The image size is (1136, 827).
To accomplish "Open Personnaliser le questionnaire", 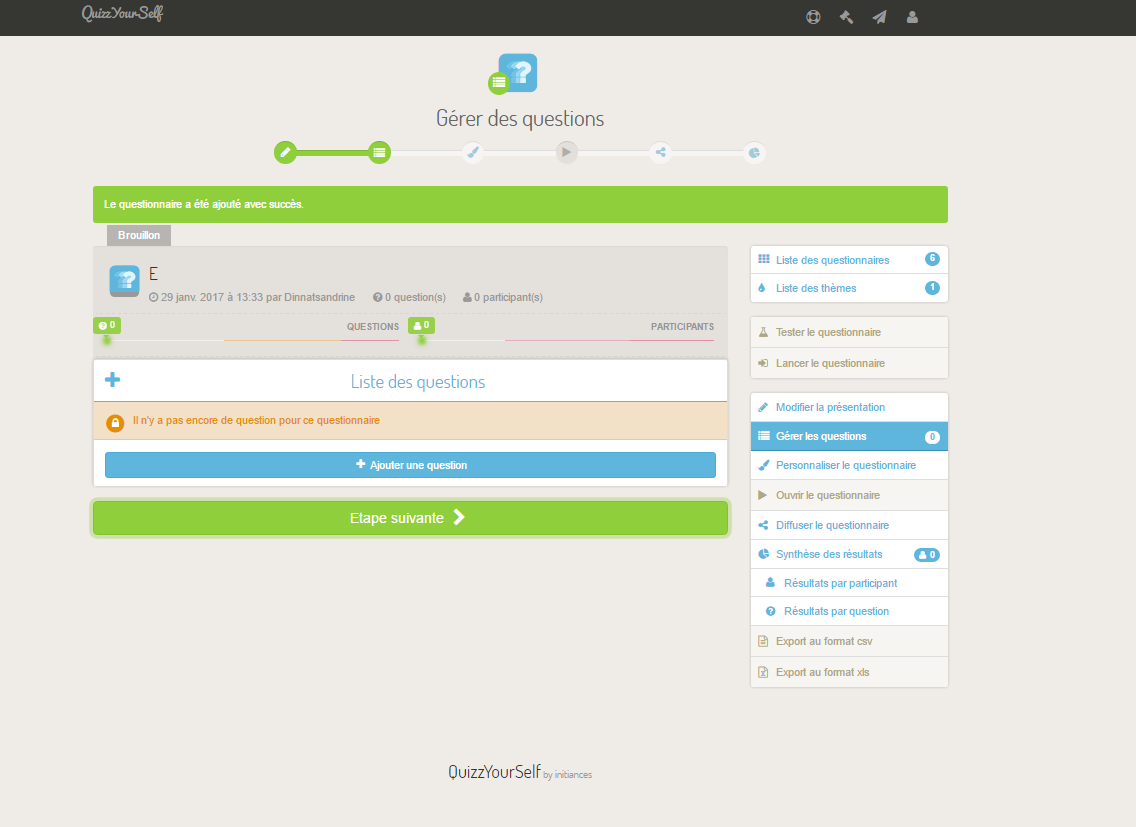I will pyautogui.click(x=845, y=465).
